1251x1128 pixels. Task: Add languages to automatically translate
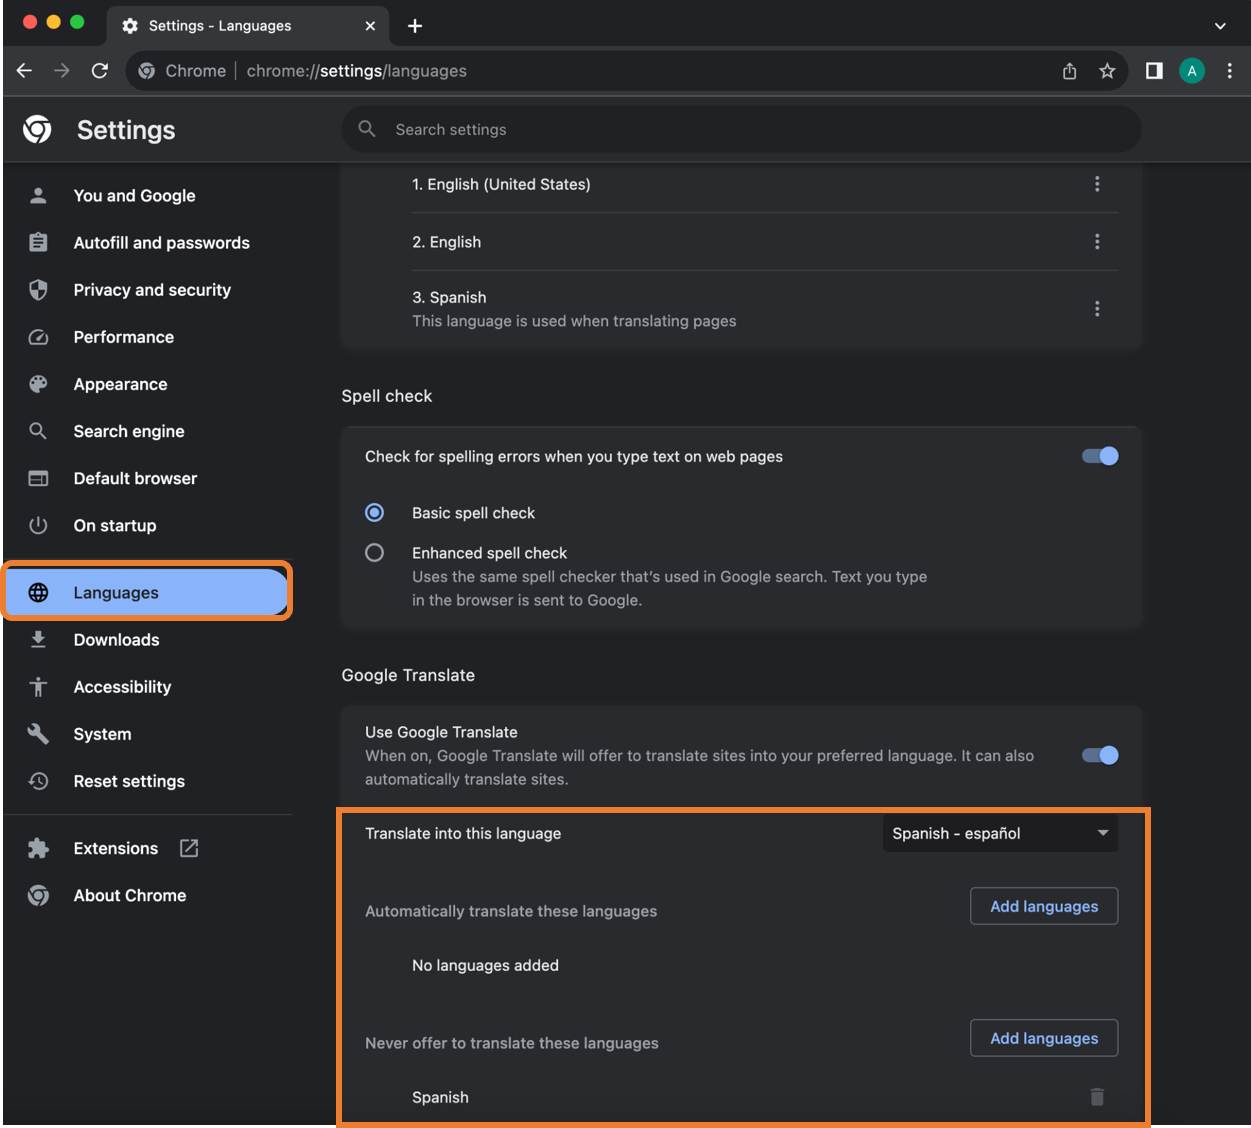pos(1044,906)
